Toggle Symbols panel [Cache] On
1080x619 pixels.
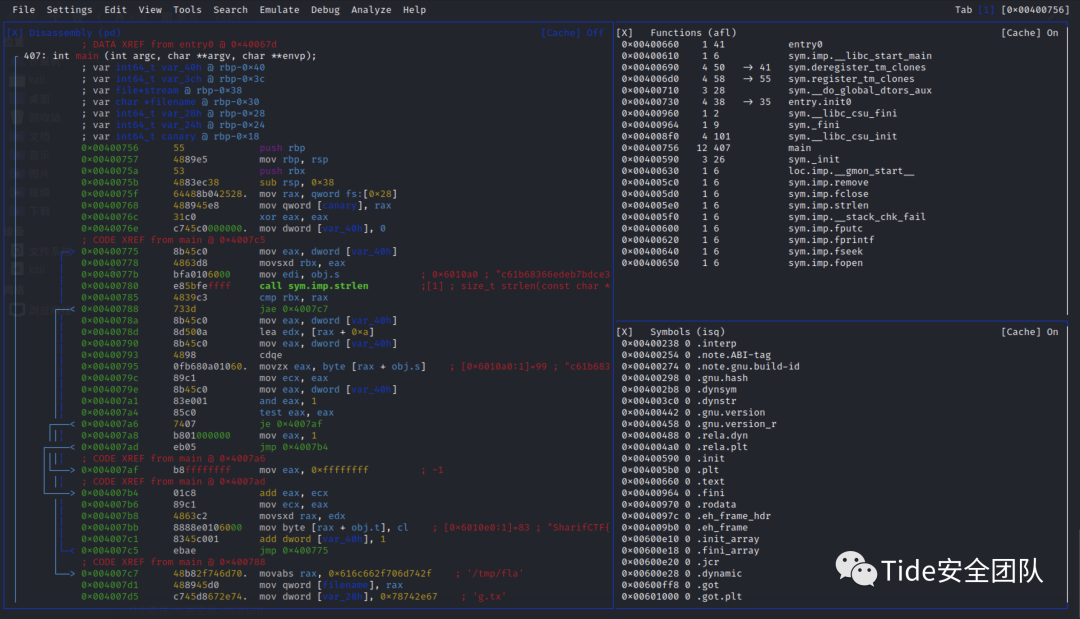pyautogui.click(x=1029, y=332)
